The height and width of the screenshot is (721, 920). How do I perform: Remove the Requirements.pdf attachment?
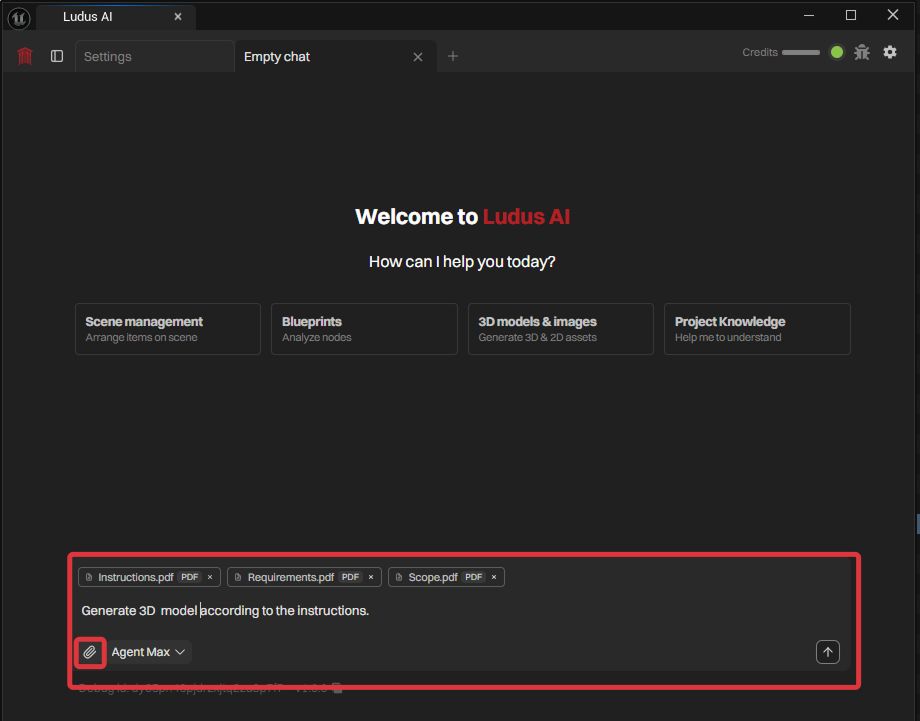371,577
